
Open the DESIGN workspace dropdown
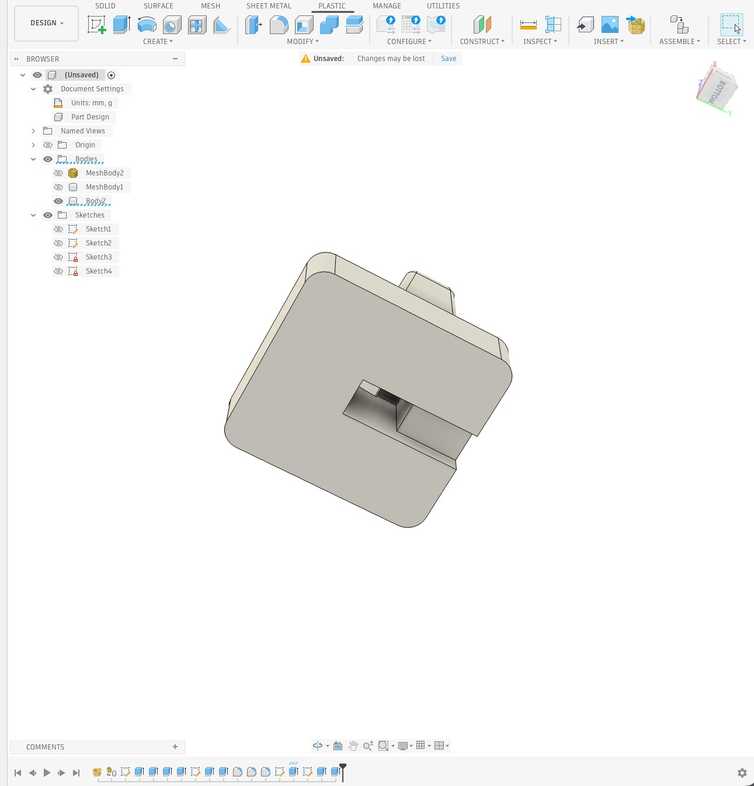[46, 23]
